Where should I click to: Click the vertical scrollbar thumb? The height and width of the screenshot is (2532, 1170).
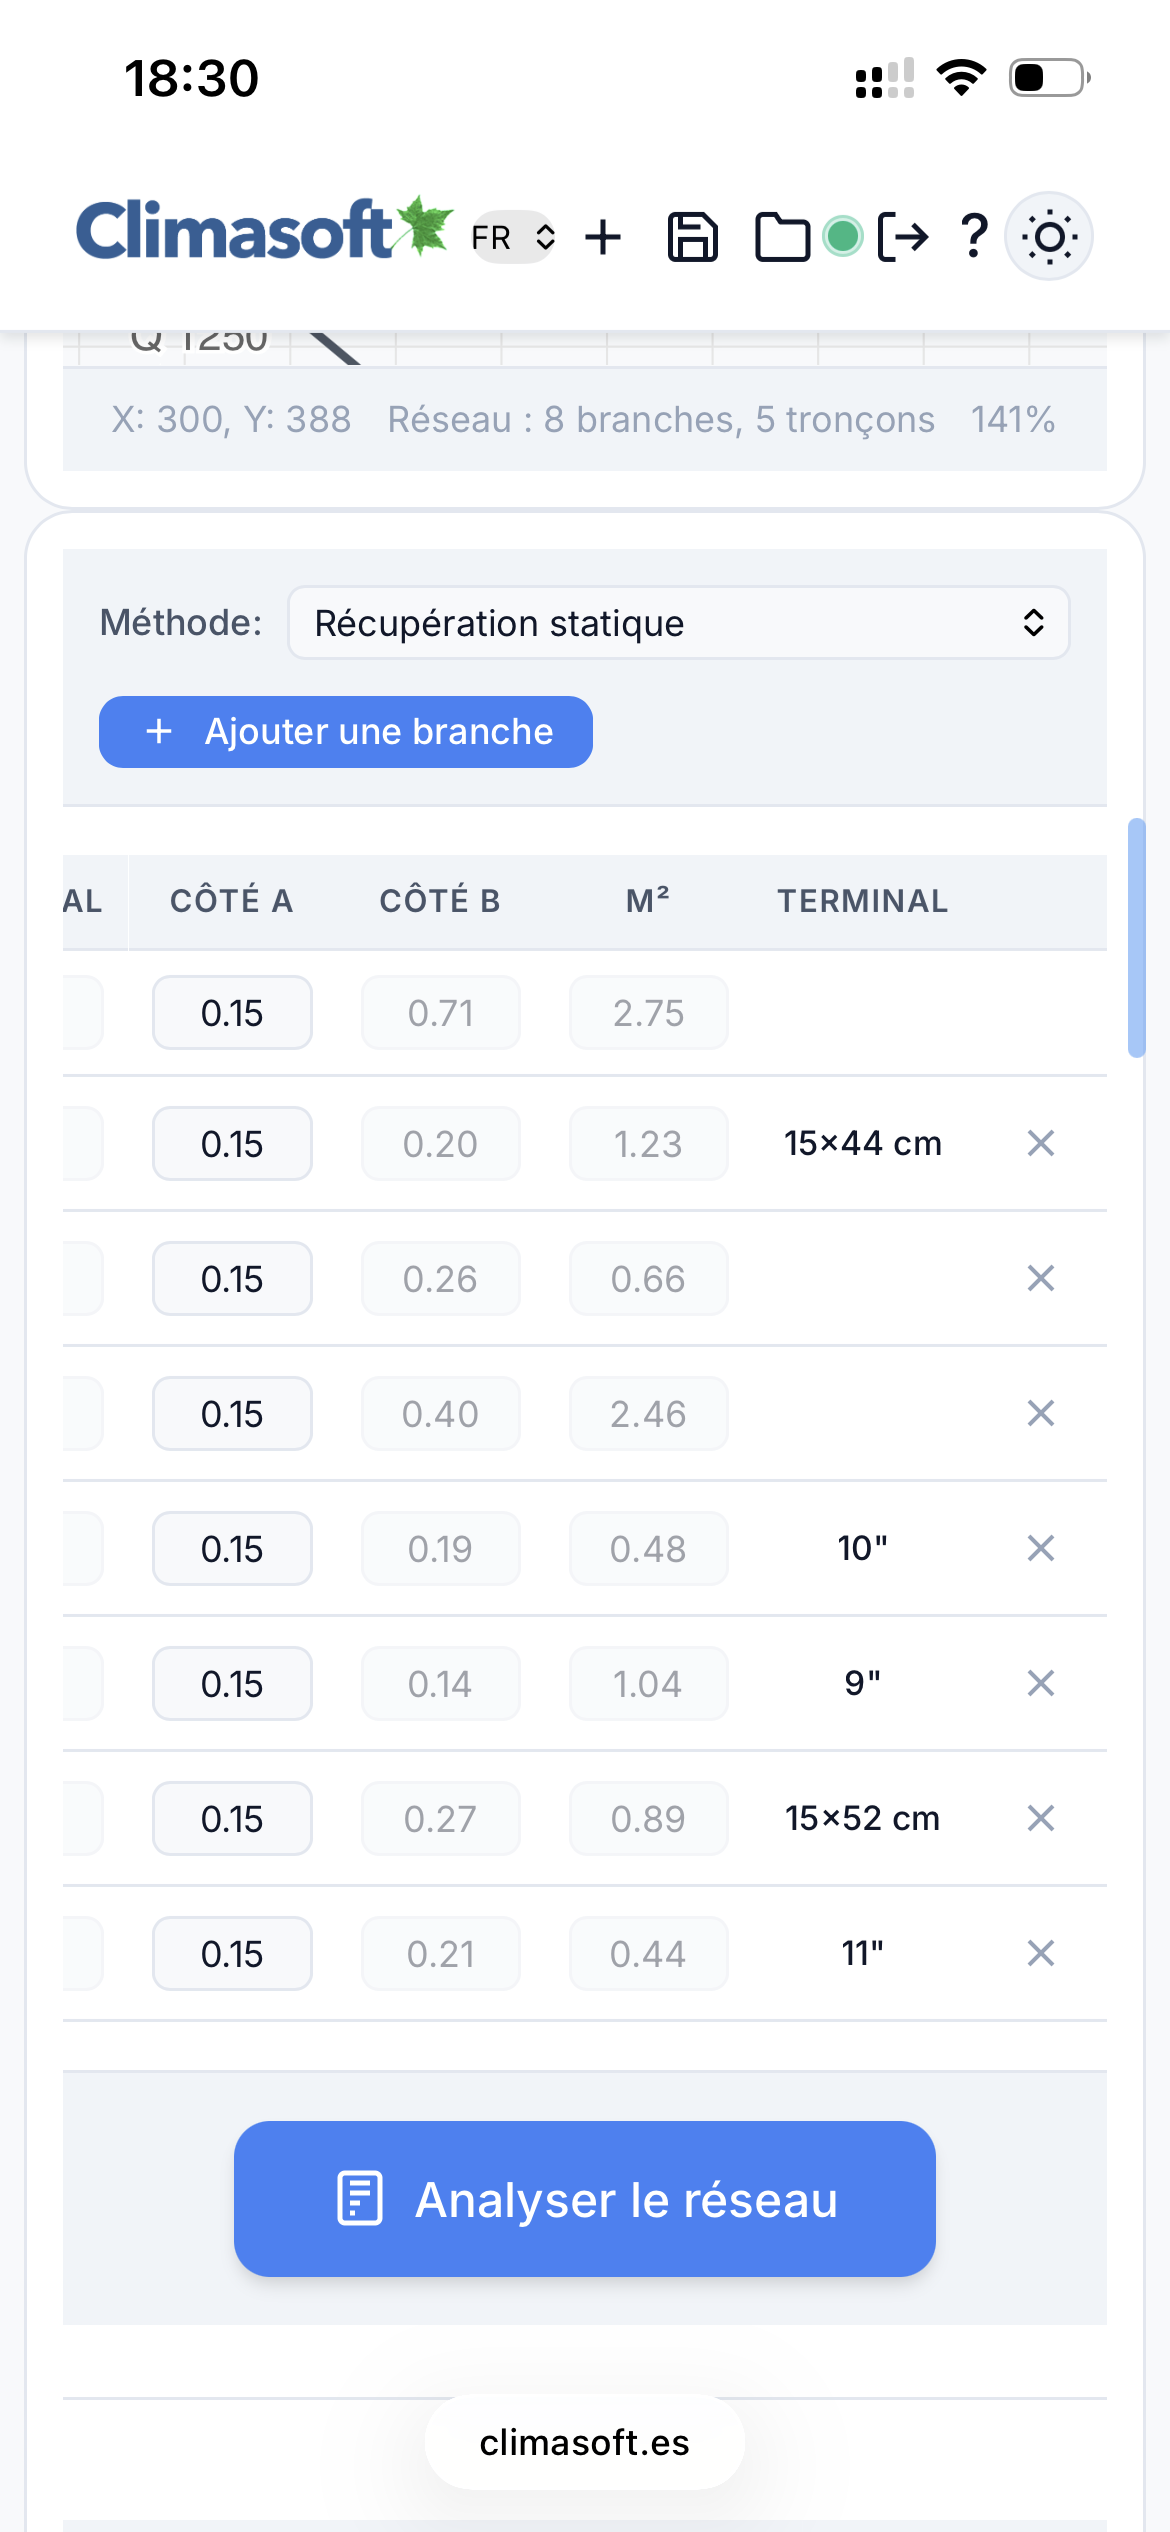[x=1136, y=937]
